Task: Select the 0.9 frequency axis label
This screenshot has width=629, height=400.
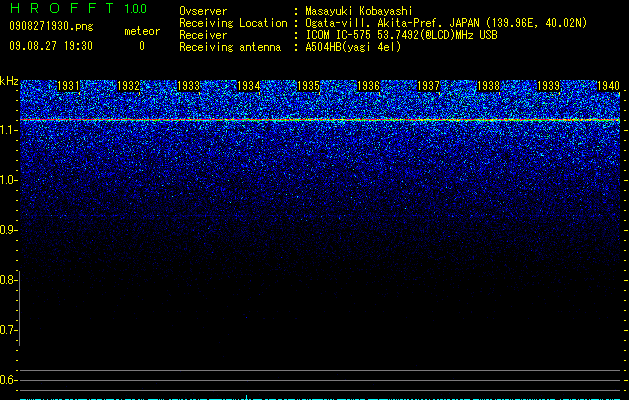Action: (8, 230)
